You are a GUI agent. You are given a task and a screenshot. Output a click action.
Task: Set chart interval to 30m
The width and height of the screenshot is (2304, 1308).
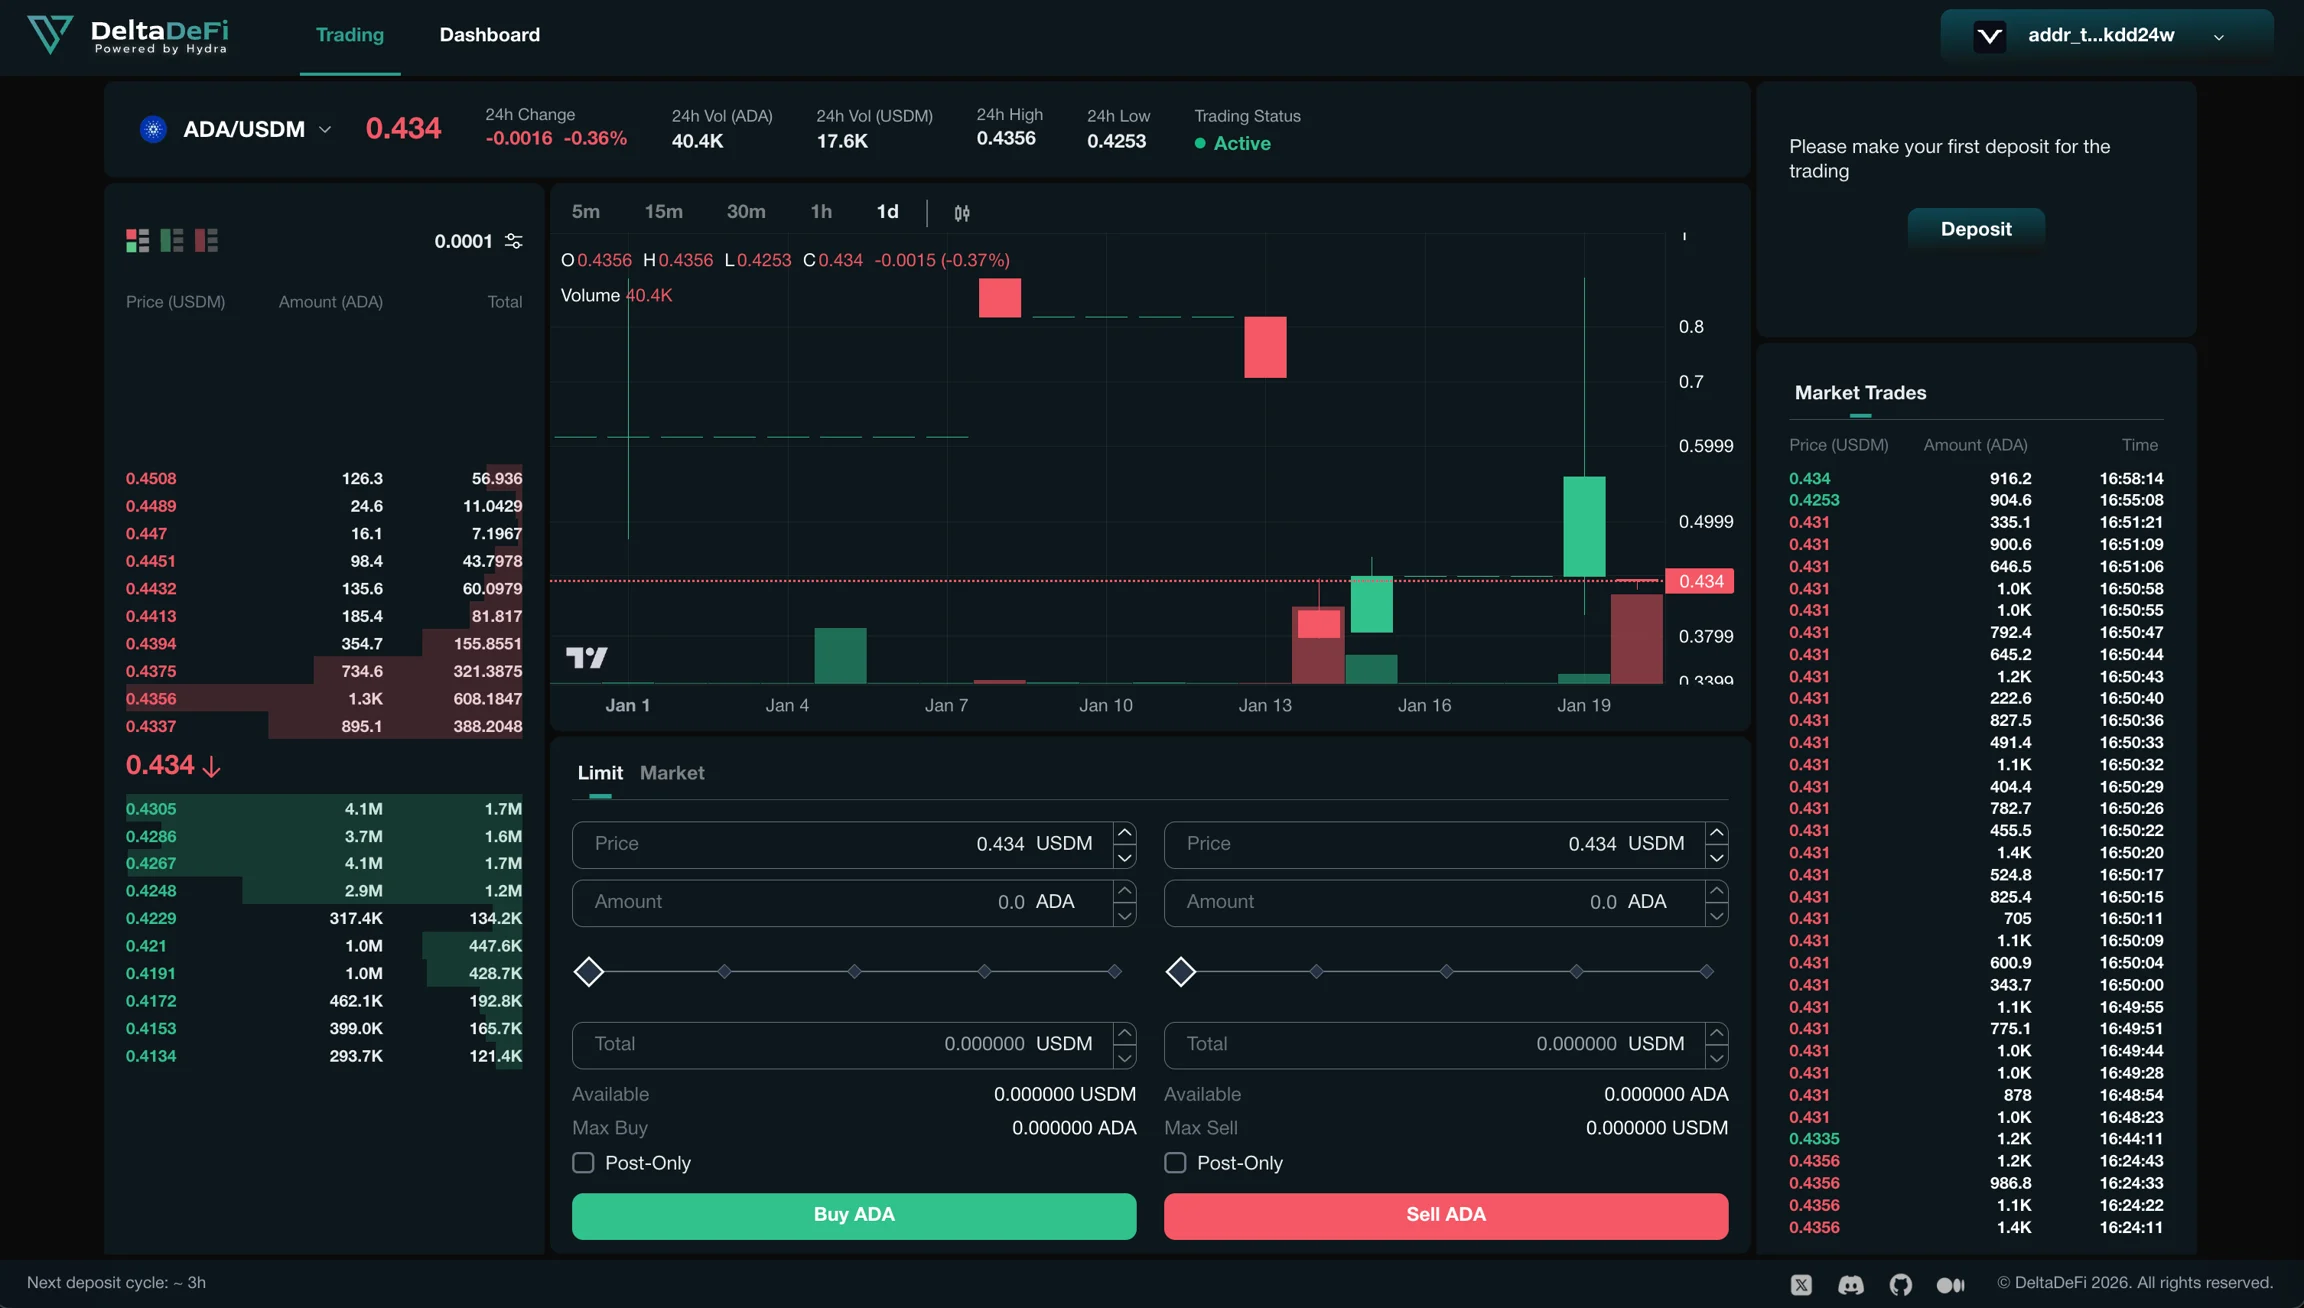[x=746, y=212]
